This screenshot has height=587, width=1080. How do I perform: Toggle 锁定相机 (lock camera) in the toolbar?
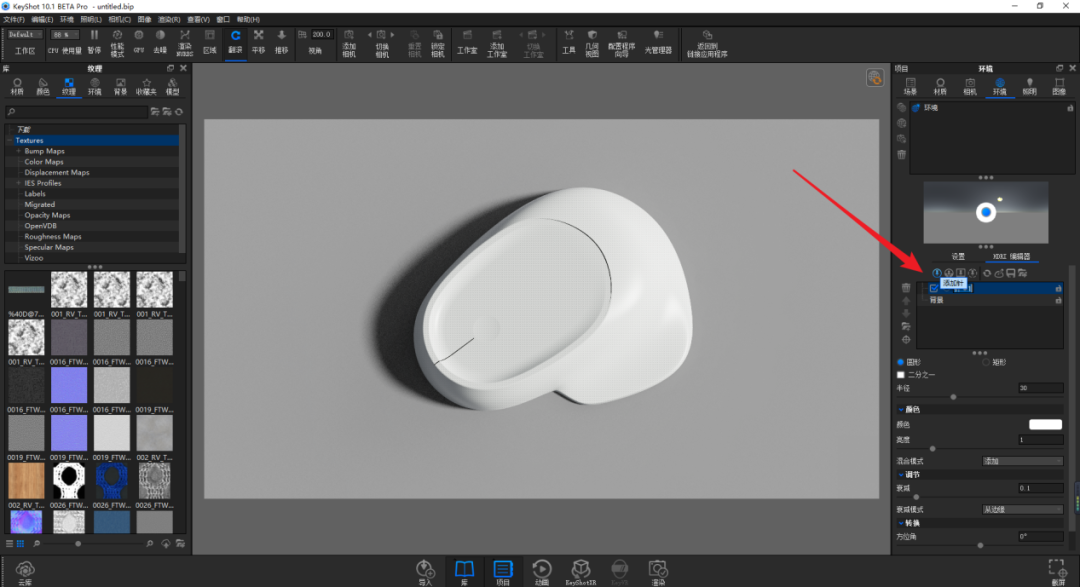tap(437, 43)
